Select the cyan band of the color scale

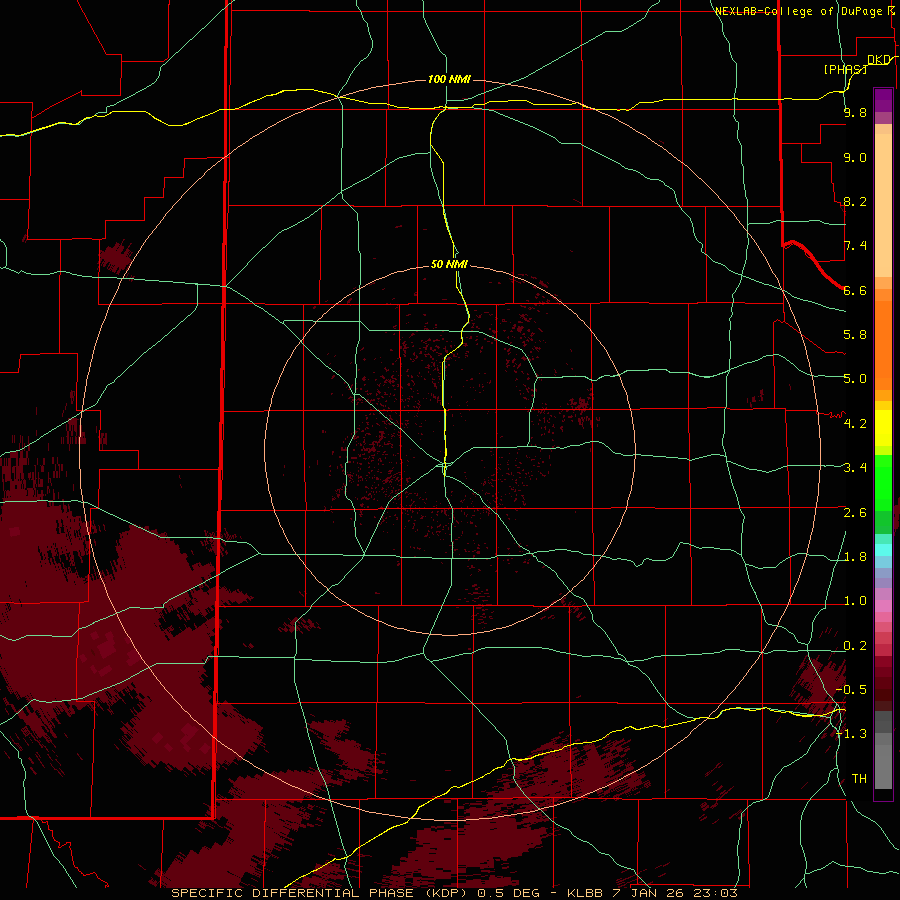[883, 550]
